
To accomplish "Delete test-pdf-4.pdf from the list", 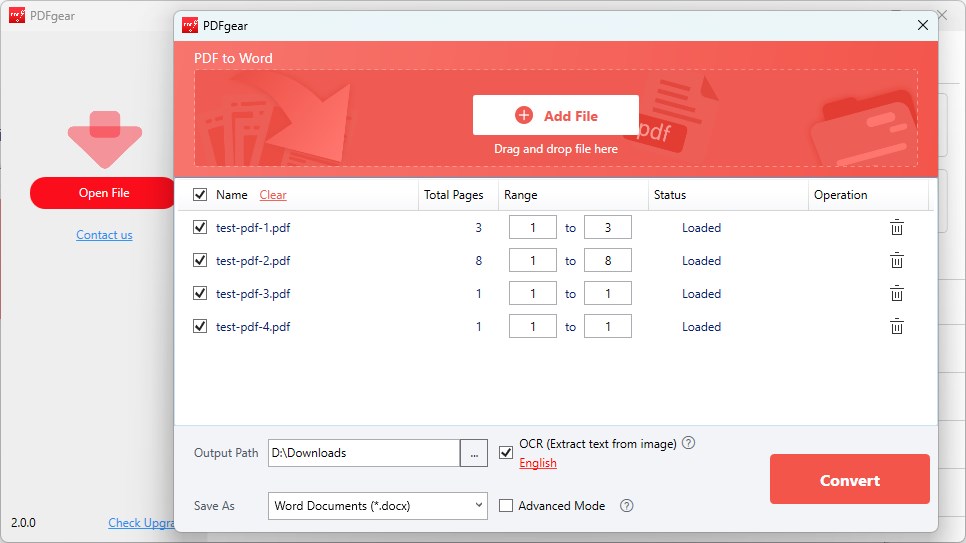I will (896, 327).
